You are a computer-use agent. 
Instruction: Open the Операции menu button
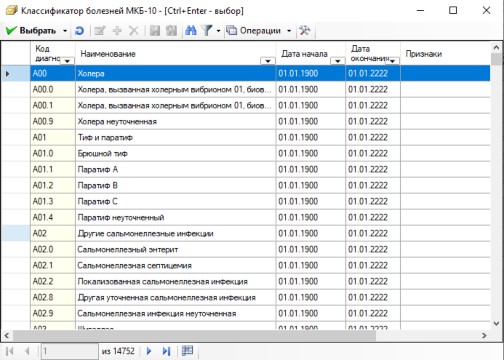click(254, 31)
